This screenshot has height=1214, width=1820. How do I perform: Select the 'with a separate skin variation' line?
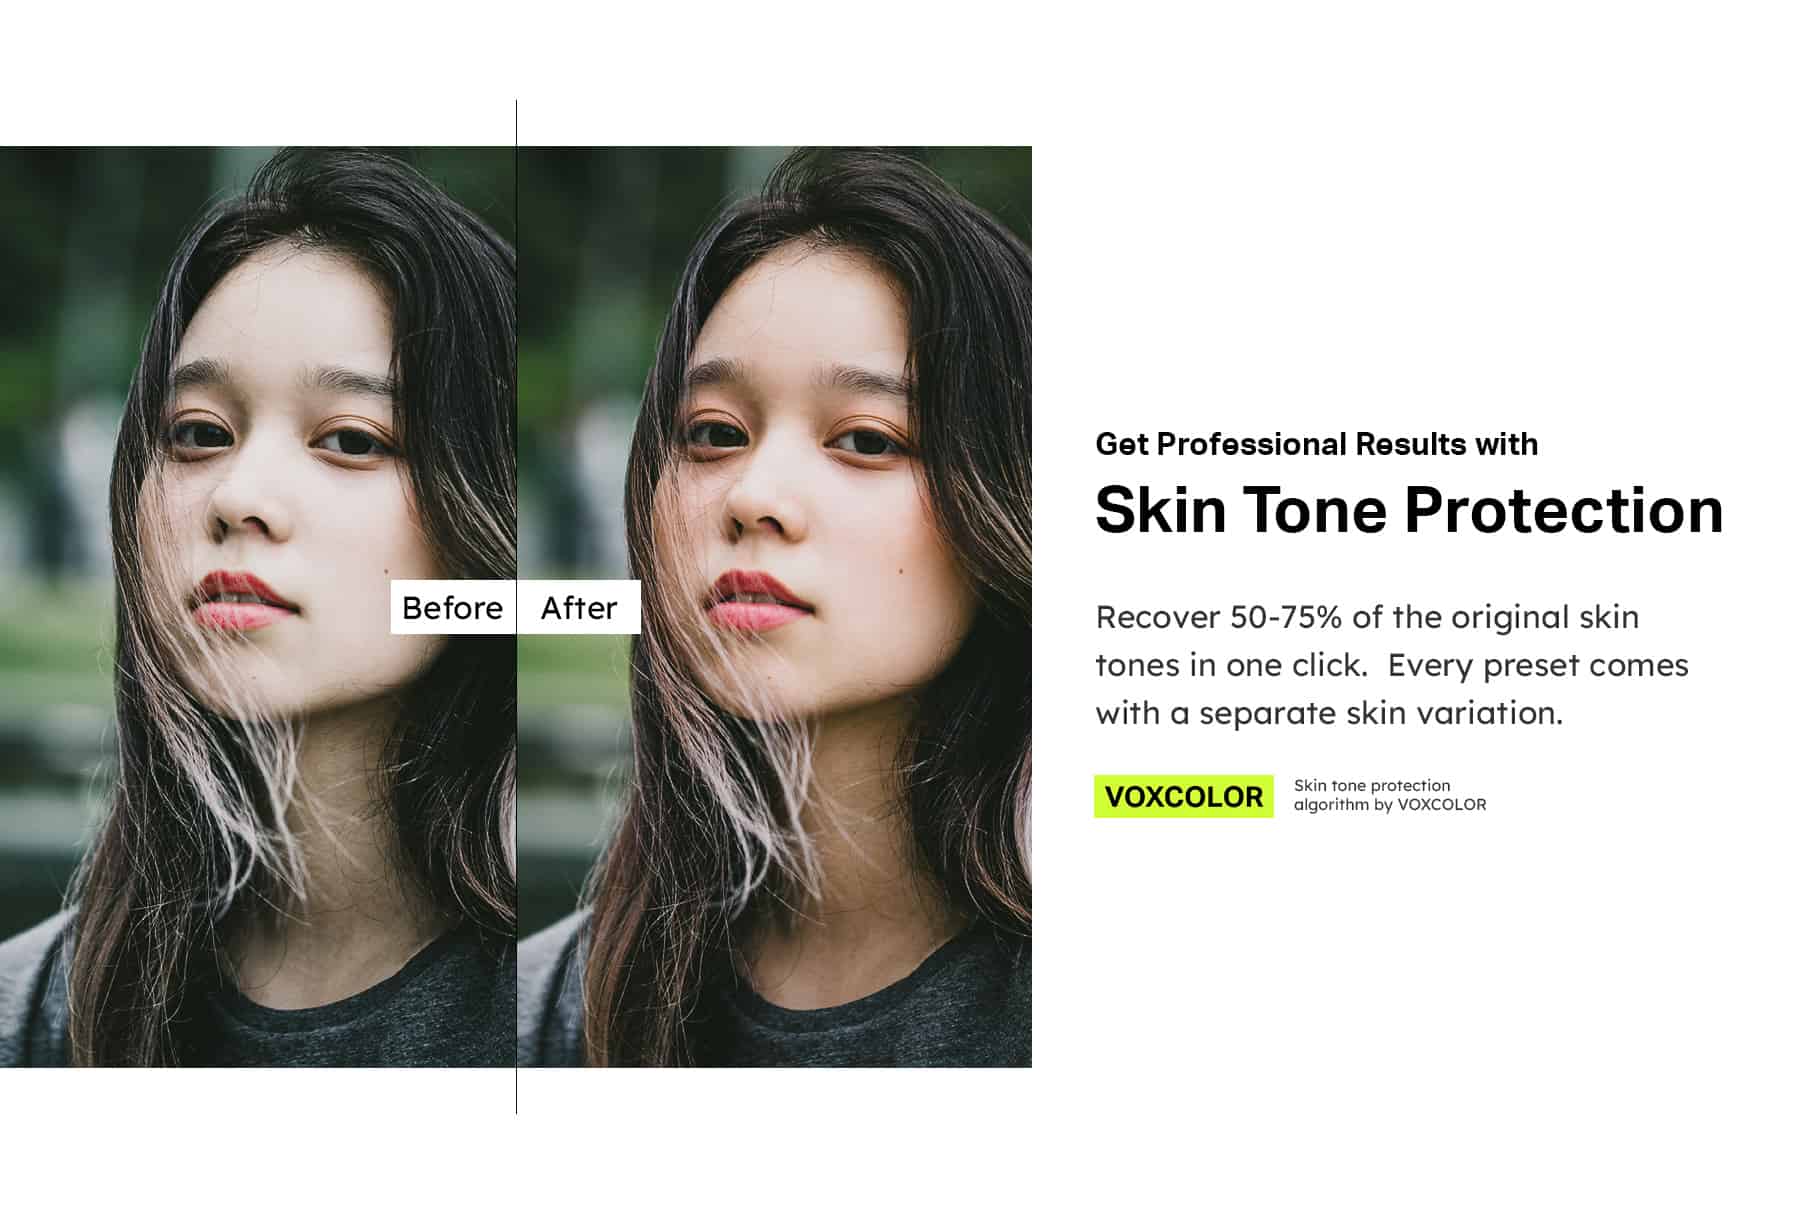point(1329,713)
